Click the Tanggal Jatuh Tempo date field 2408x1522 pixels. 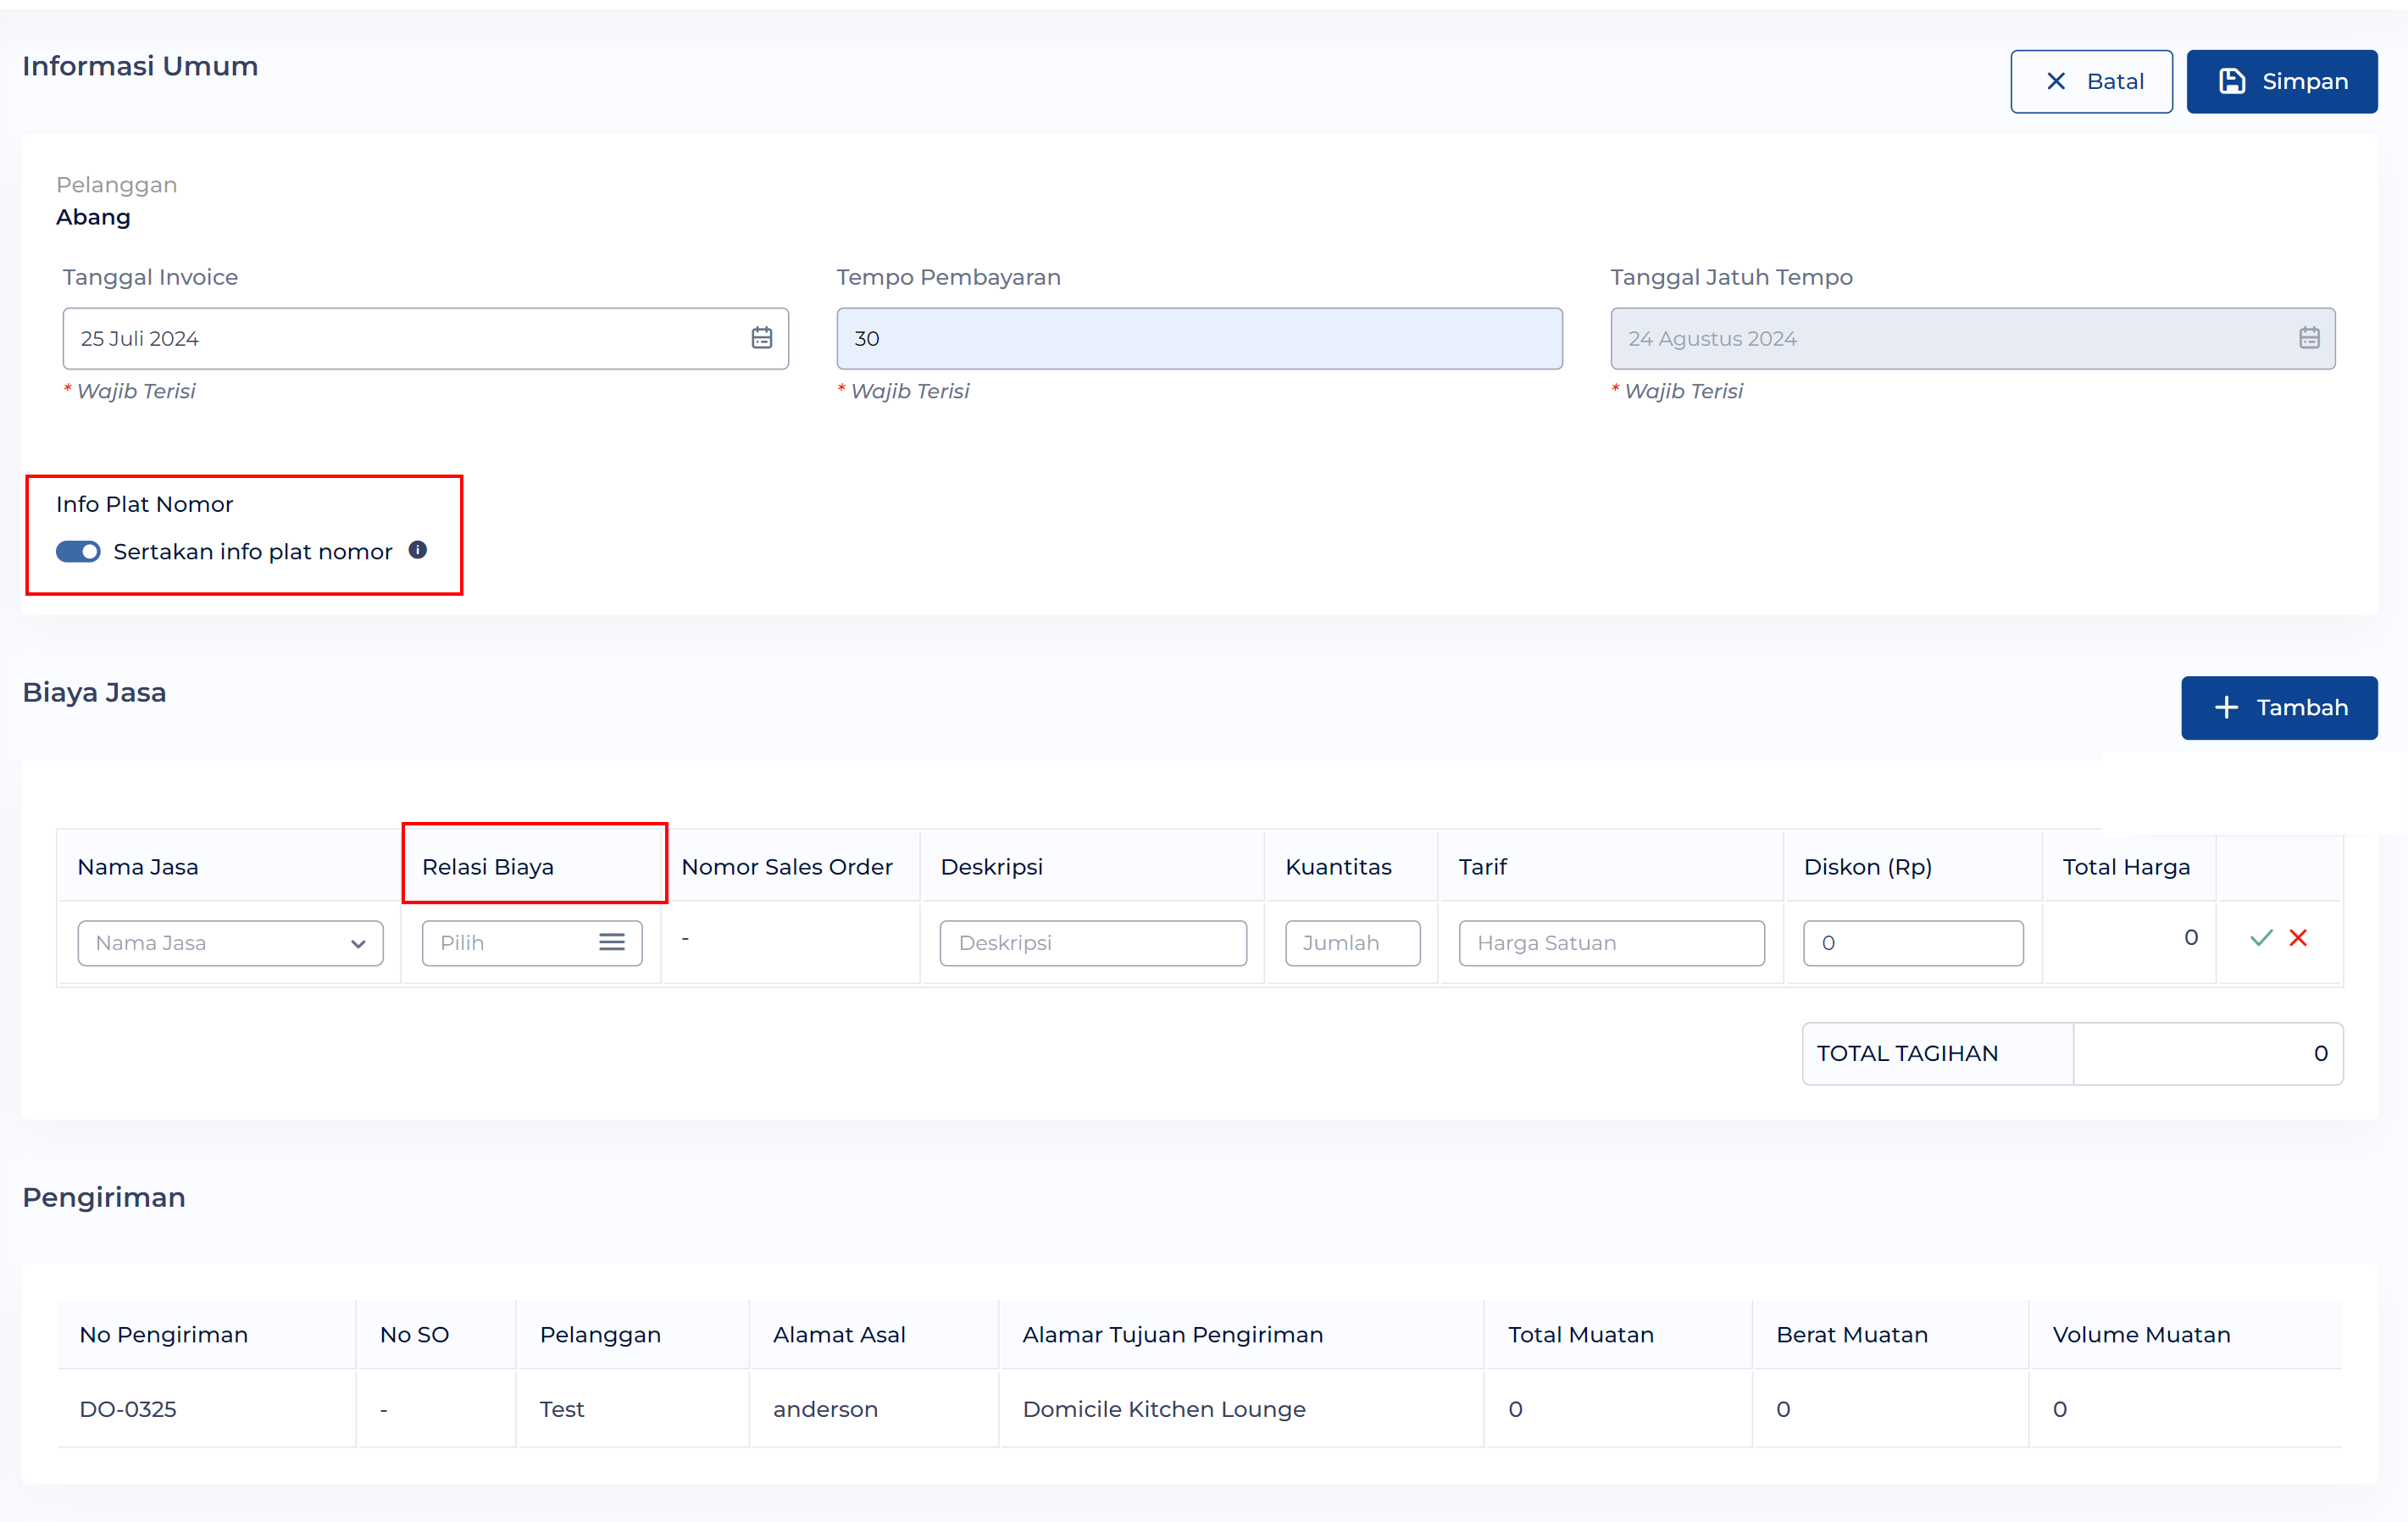tap(1972, 339)
